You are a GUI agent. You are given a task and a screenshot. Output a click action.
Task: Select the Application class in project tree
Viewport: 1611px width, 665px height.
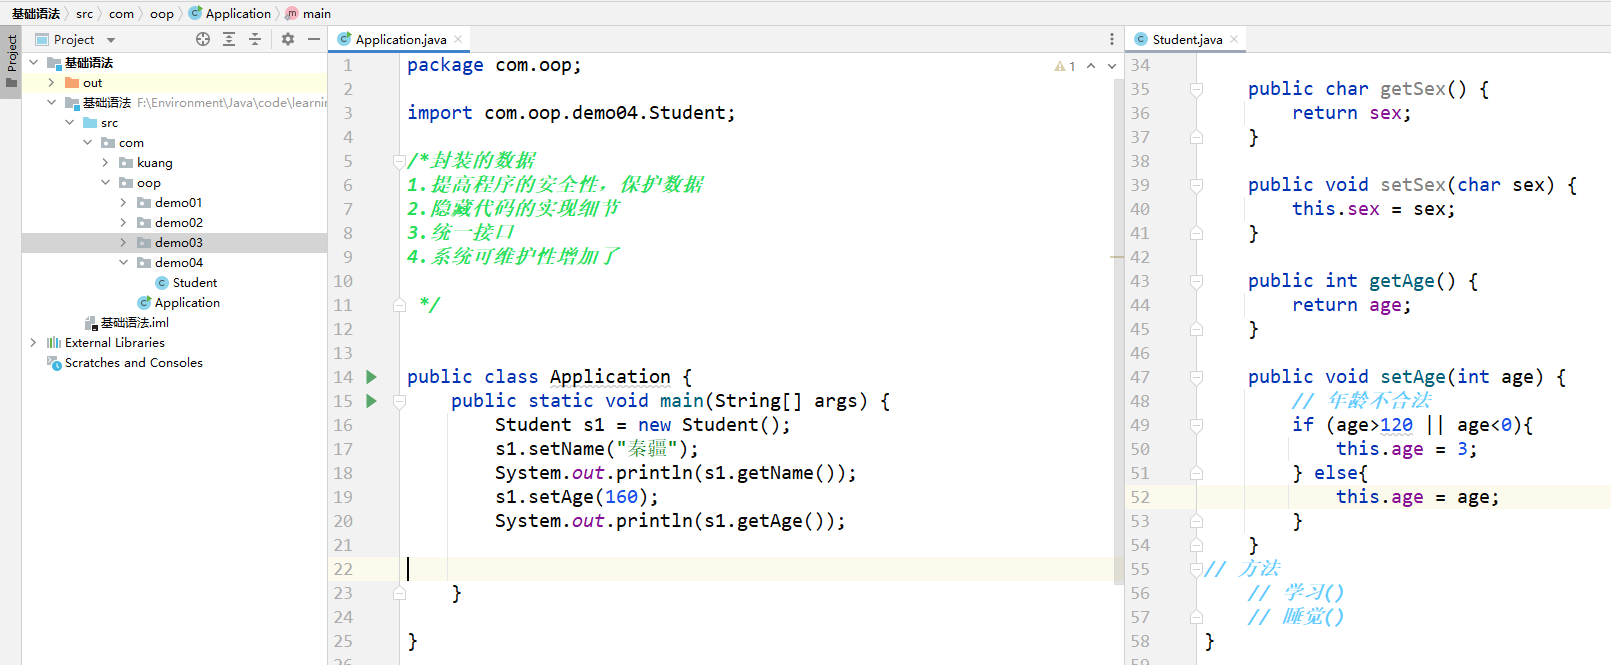(x=179, y=302)
